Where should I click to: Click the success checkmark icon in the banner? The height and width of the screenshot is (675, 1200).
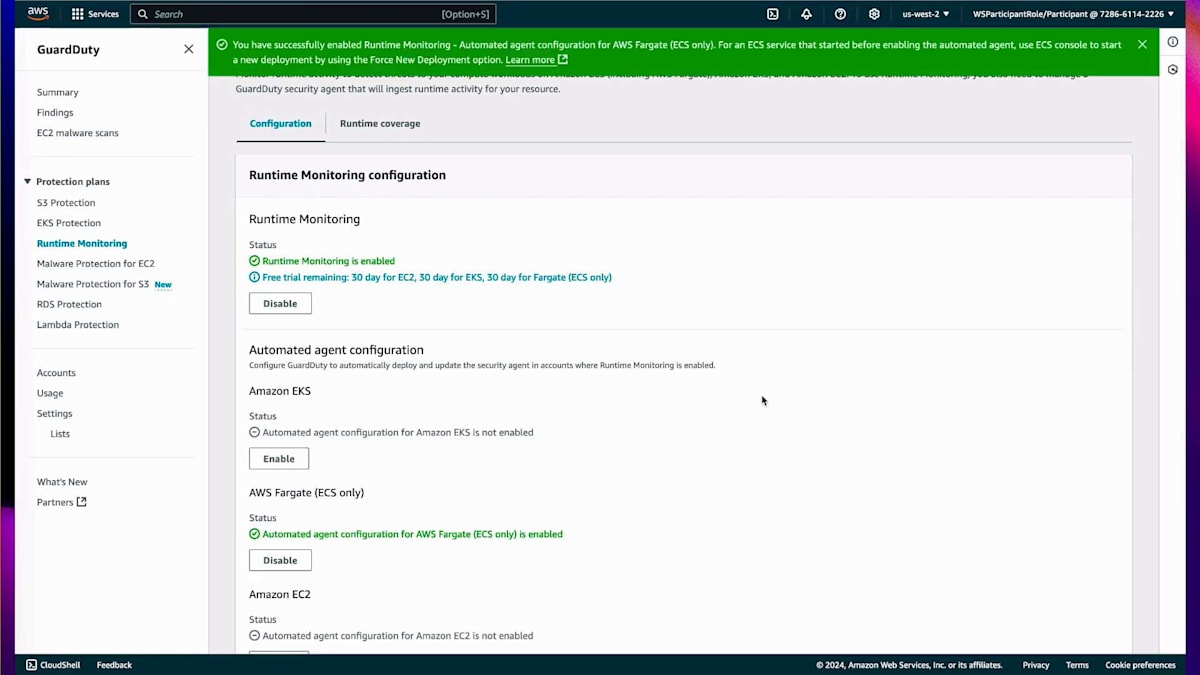(x=222, y=45)
